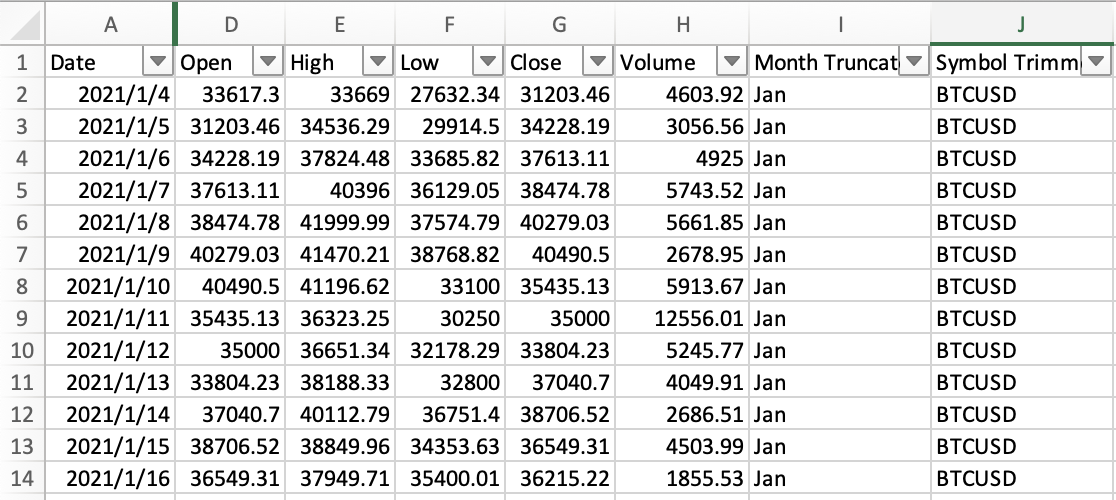Open the Low column filter dropdown
The image size is (1116, 500).
(487, 62)
